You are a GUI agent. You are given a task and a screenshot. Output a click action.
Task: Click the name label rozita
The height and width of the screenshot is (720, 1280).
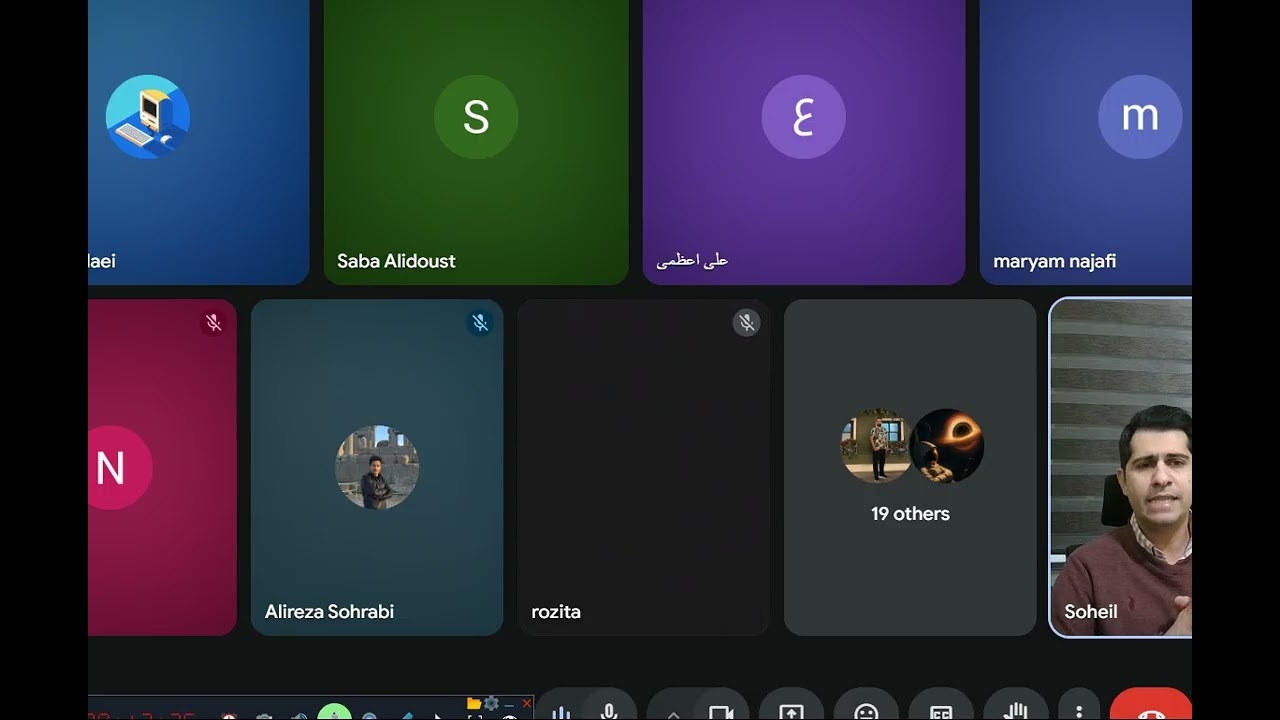point(556,611)
